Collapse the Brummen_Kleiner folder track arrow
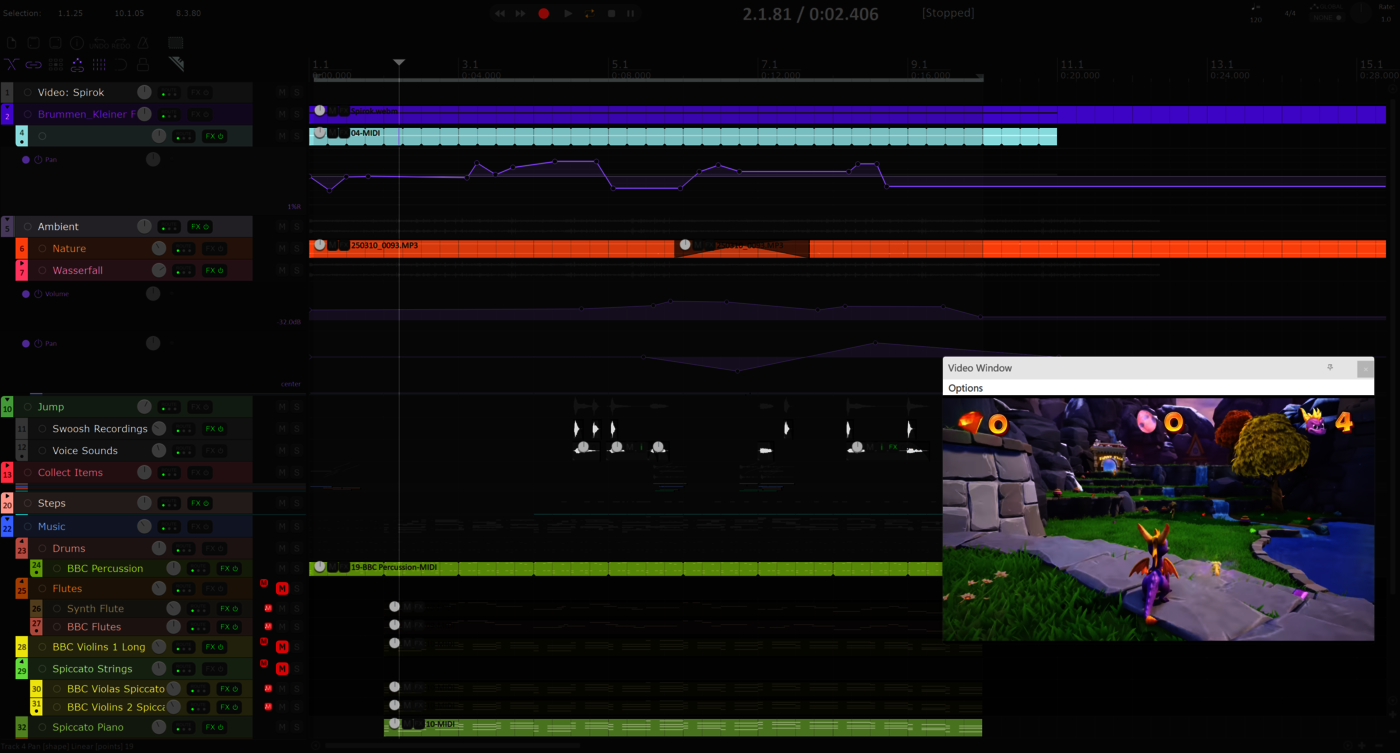Image resolution: width=1400 pixels, height=753 pixels. (7, 107)
